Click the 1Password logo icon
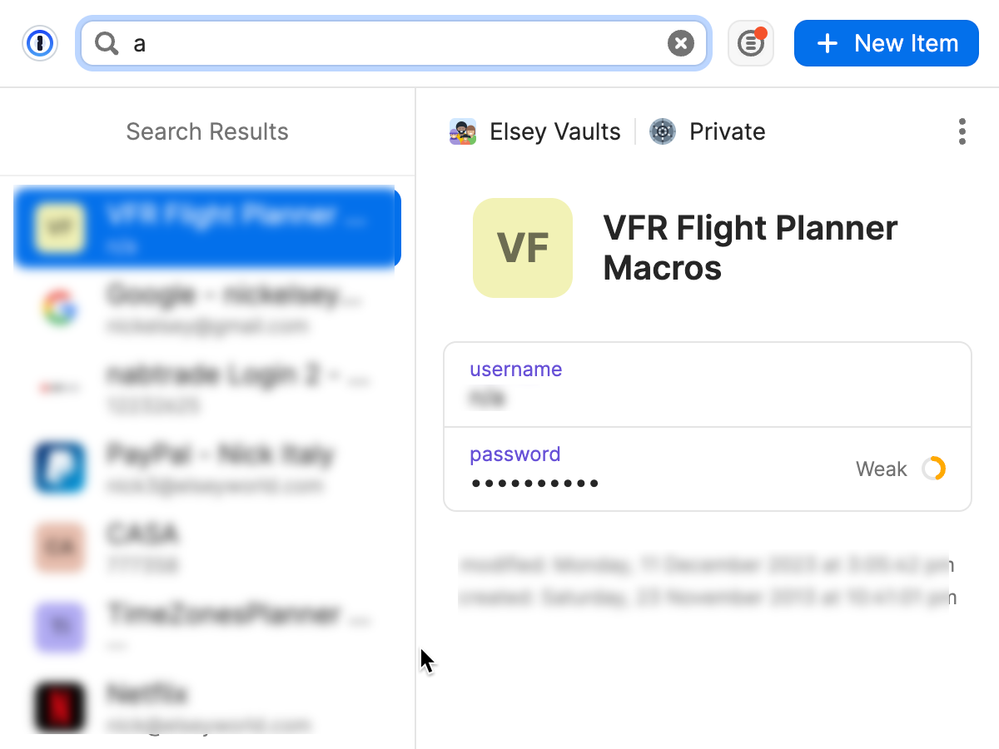The width and height of the screenshot is (999, 749). coord(40,43)
